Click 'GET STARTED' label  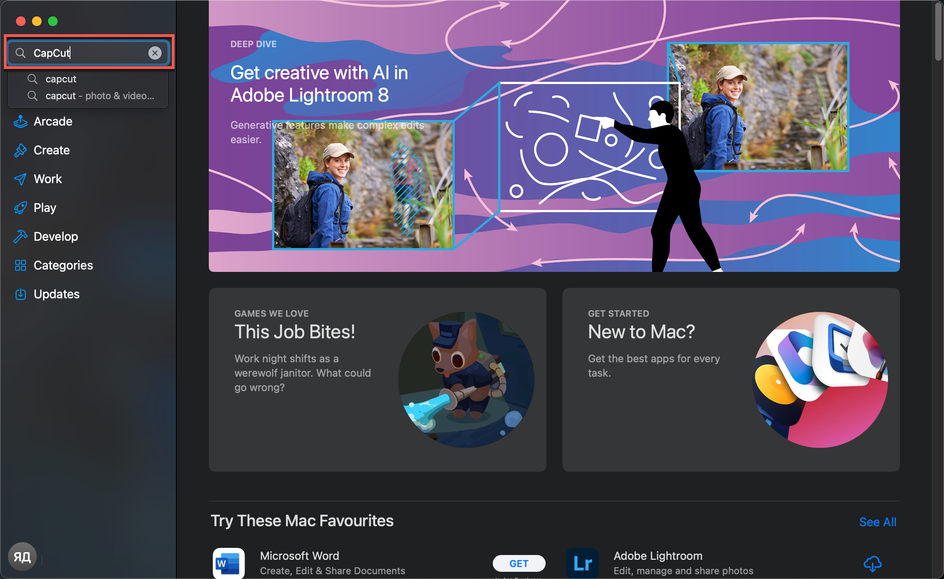tap(618, 314)
